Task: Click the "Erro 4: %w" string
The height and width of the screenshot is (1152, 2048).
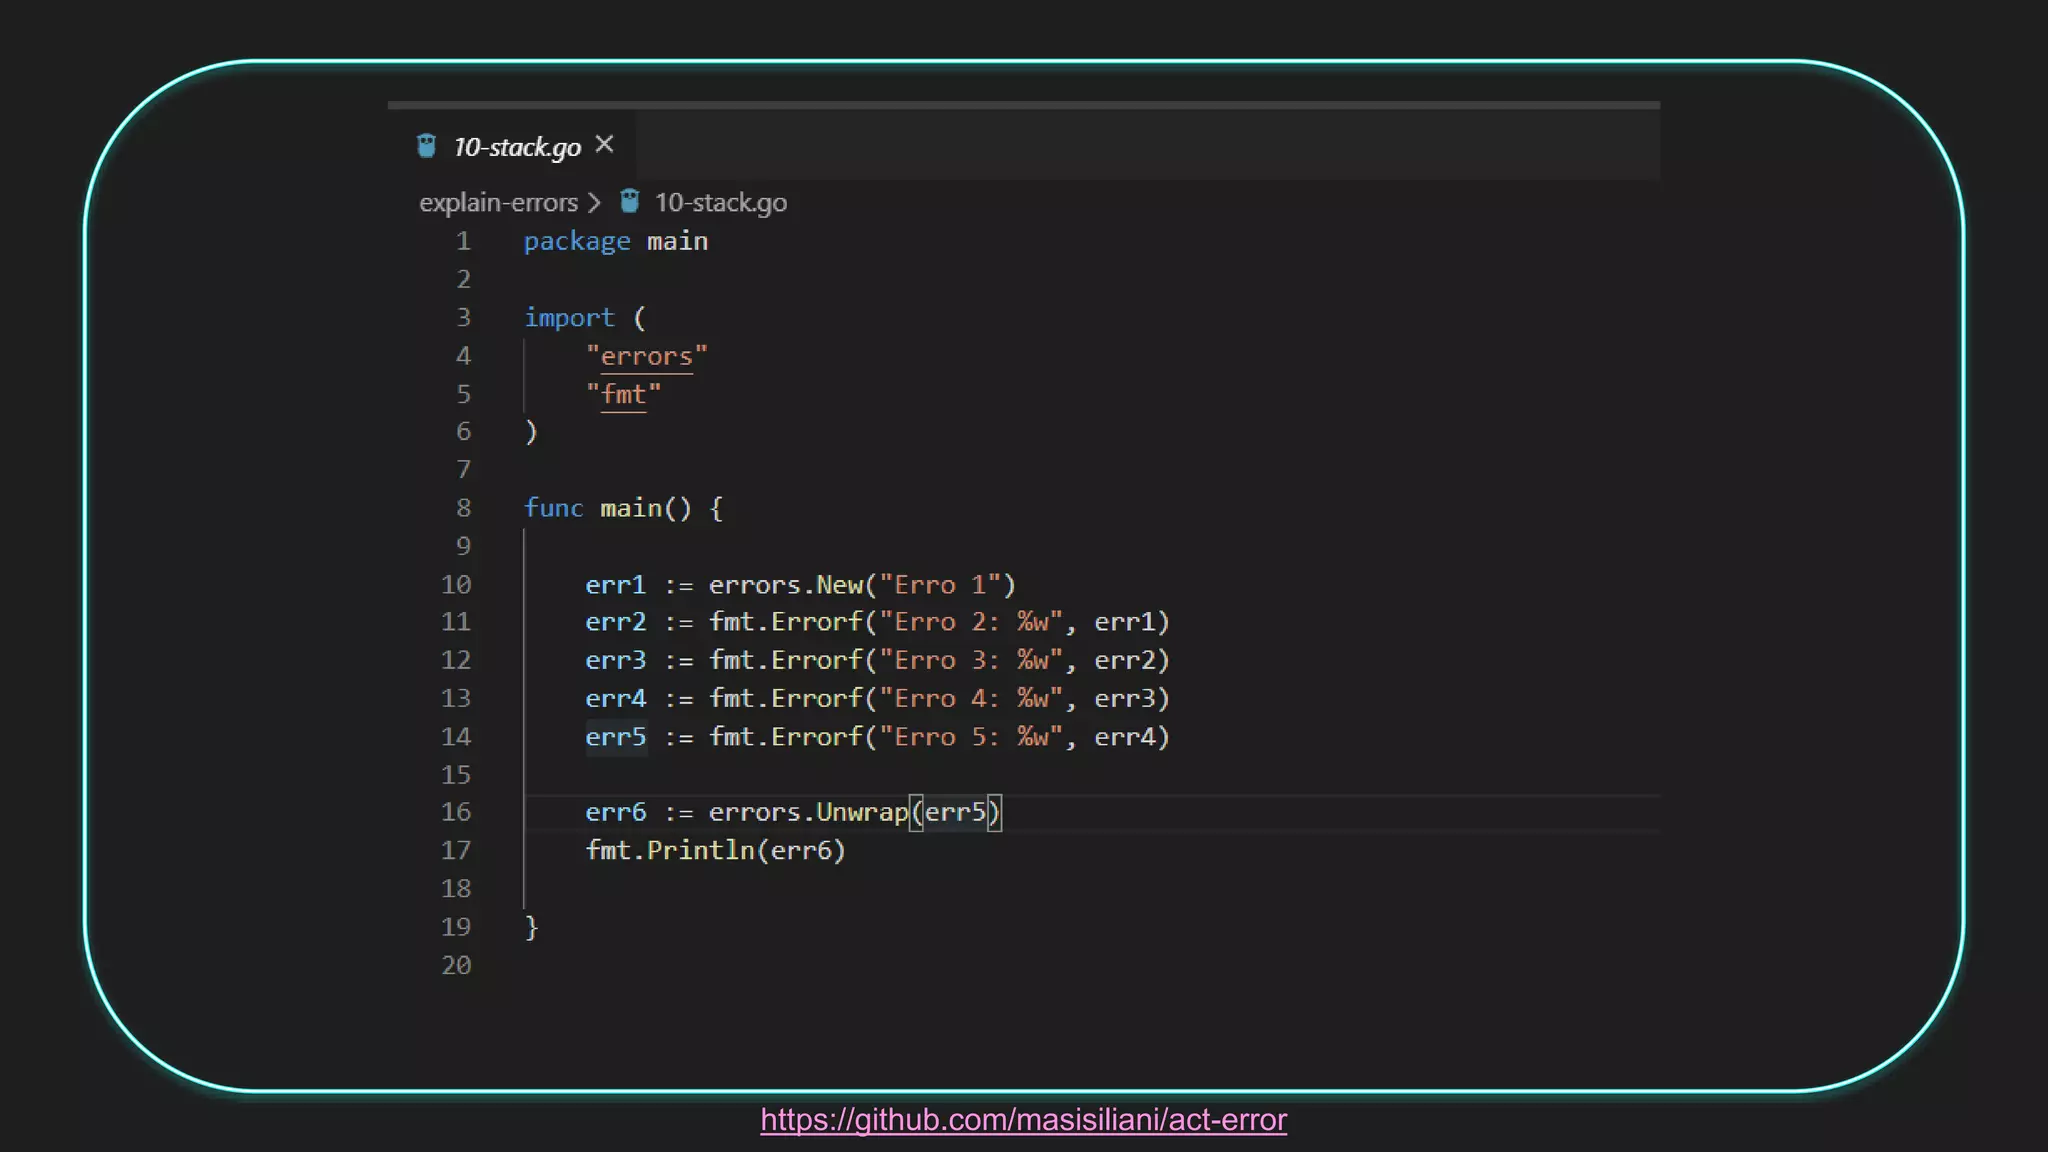Action: [x=971, y=698]
